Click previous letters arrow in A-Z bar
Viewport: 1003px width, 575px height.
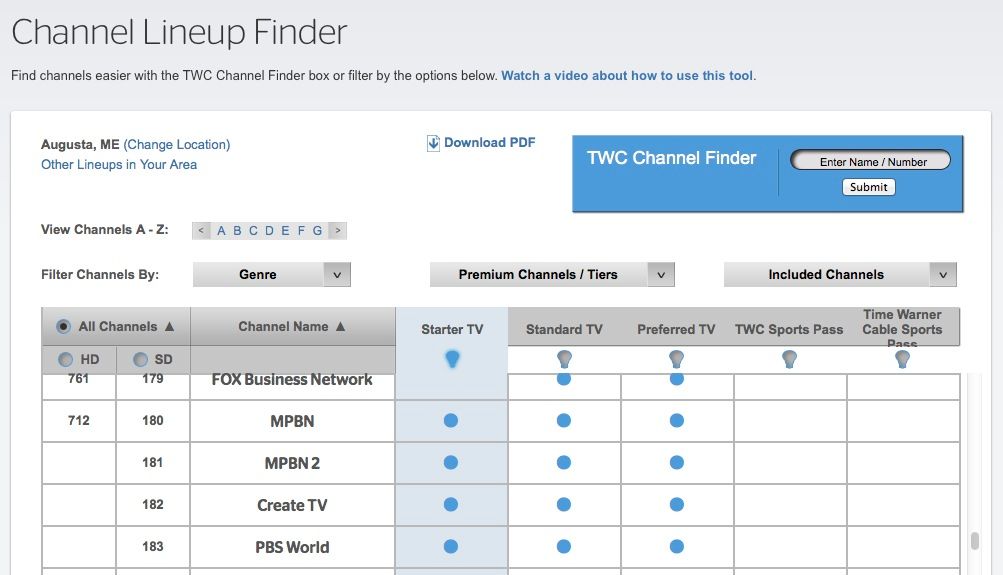(x=201, y=230)
